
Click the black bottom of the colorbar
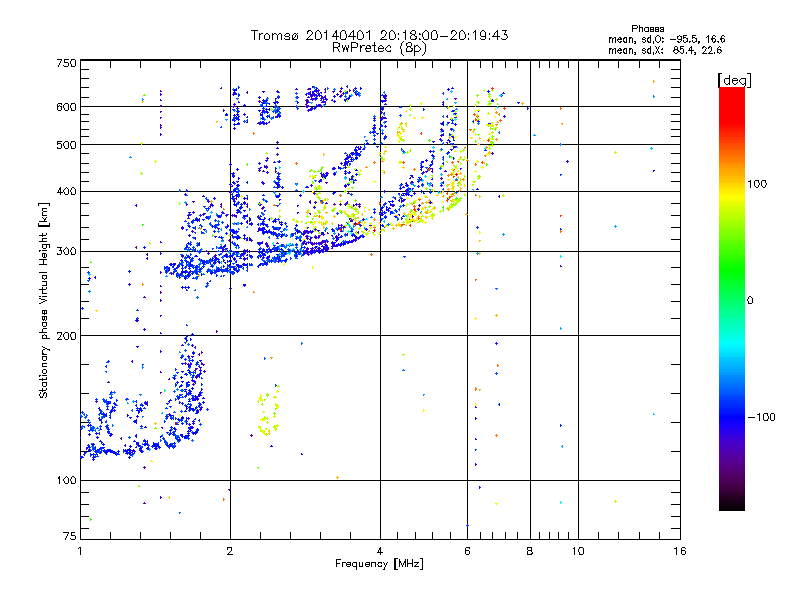[732, 503]
